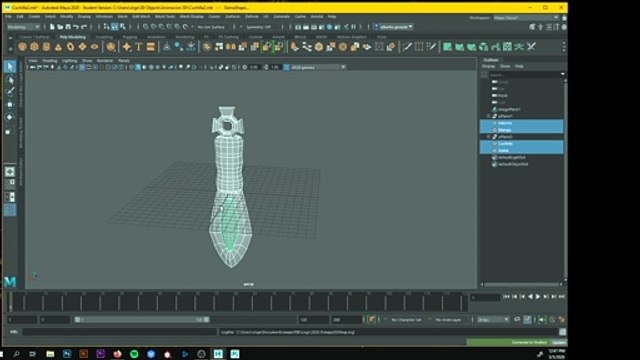The image size is (640, 360).
Task: Create a polygon cylinder from shelf
Action: (47, 47)
